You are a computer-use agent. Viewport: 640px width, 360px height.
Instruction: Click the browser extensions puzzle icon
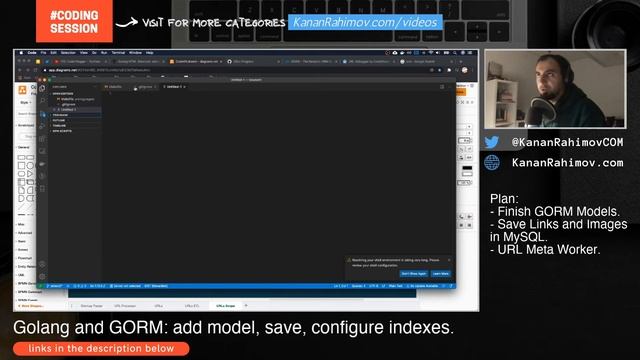pyautogui.click(x=449, y=70)
